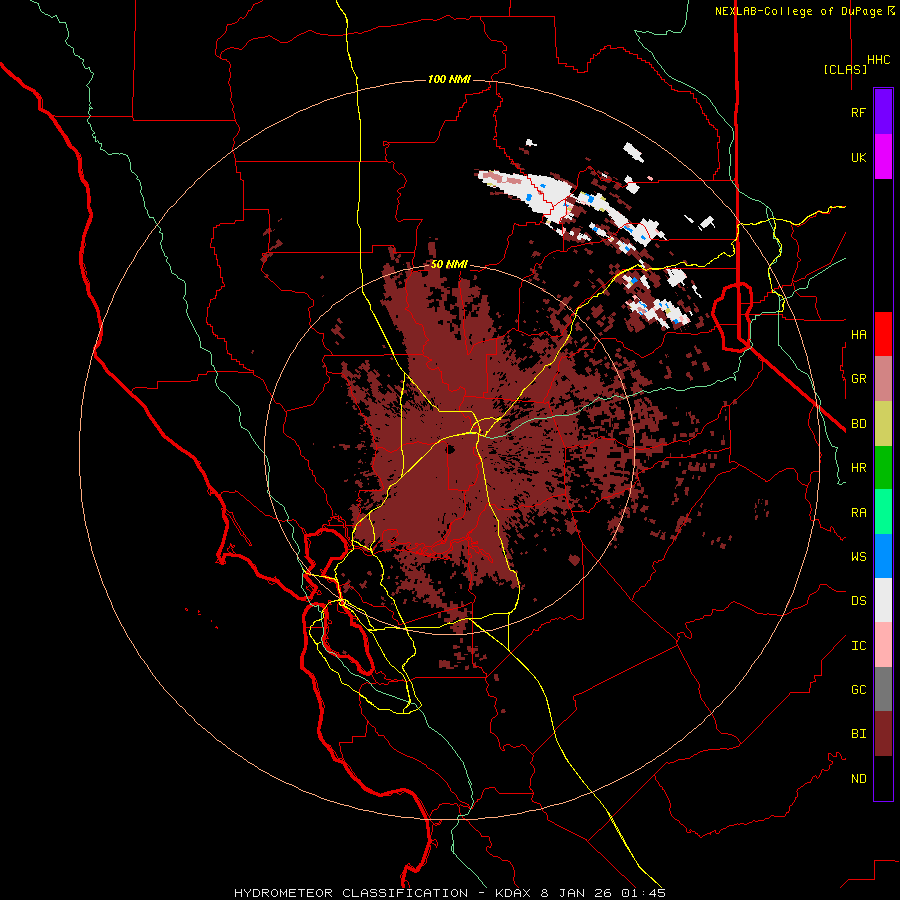Screen dimensions: 900x900
Task: Select the BI brown legend swatch
Action: point(883,734)
